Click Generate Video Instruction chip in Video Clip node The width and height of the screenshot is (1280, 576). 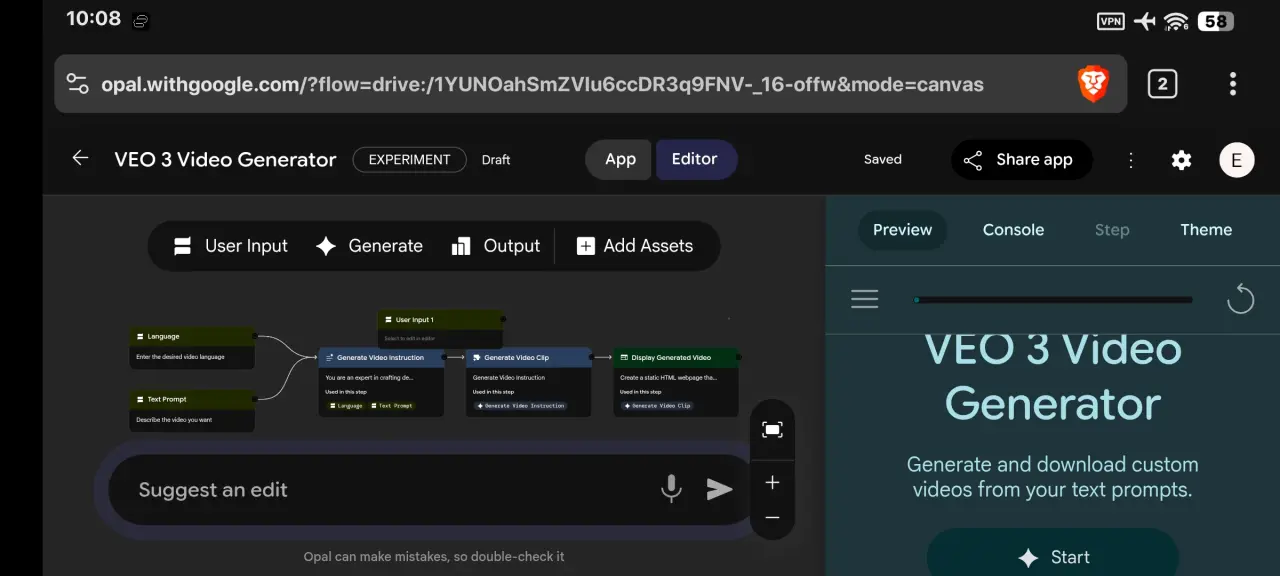tap(520, 406)
